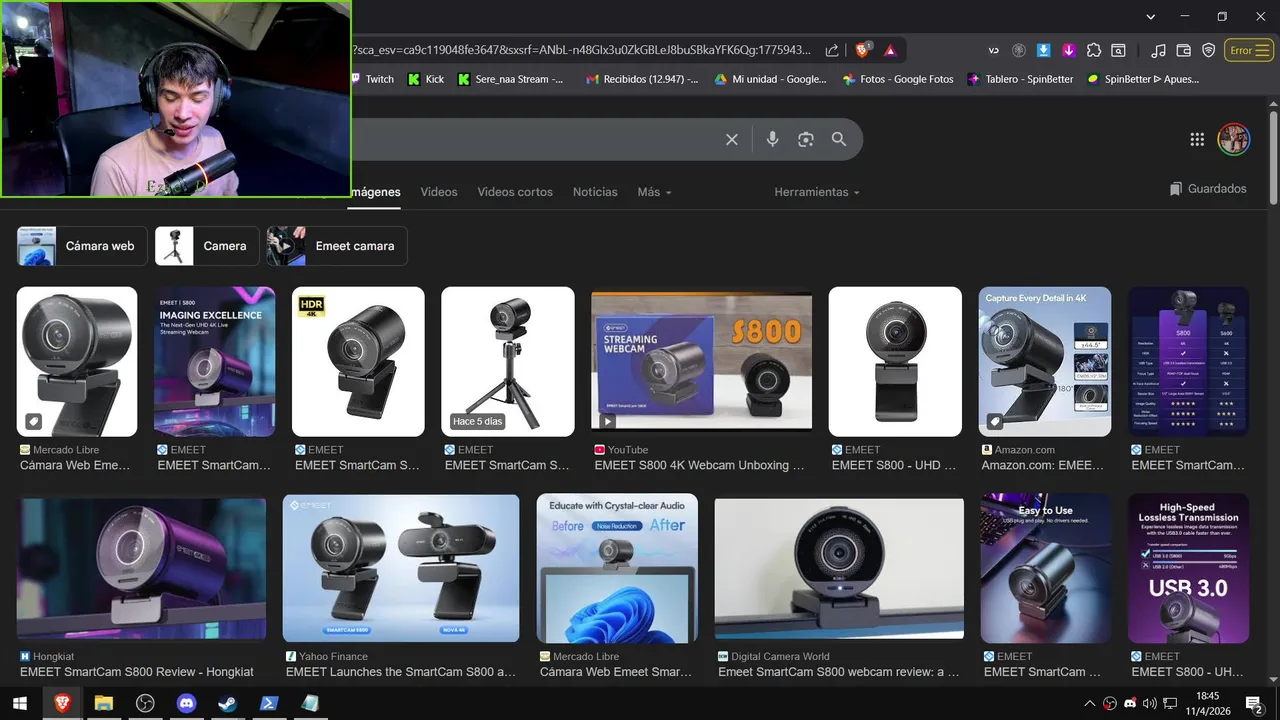Expand the Más dropdown in search tabs
This screenshot has height=720, width=1280.
(654, 192)
